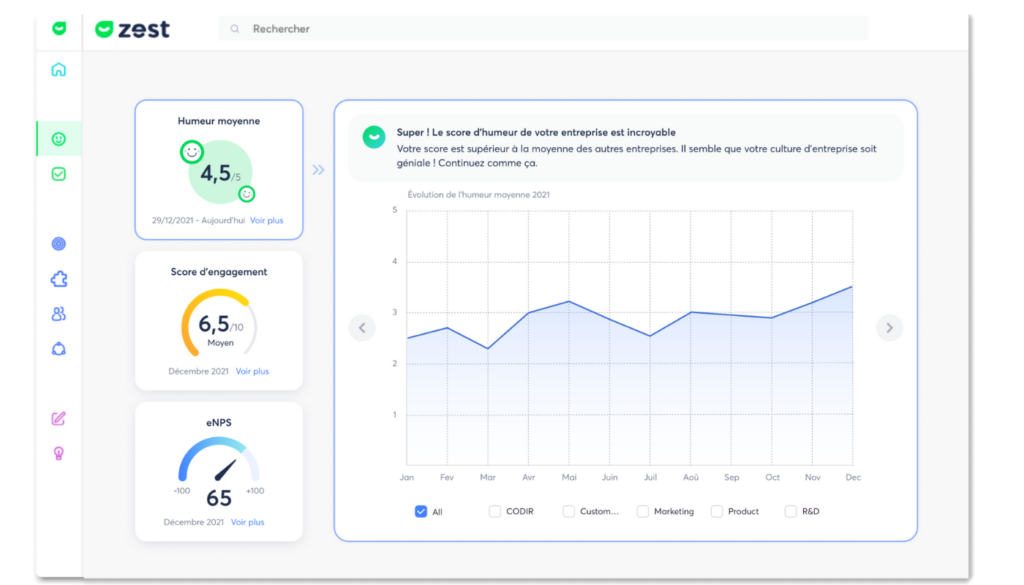Viewport: 1024px width, 585px height.
Task: Go to next chart with right arrow
Action: tap(889, 327)
